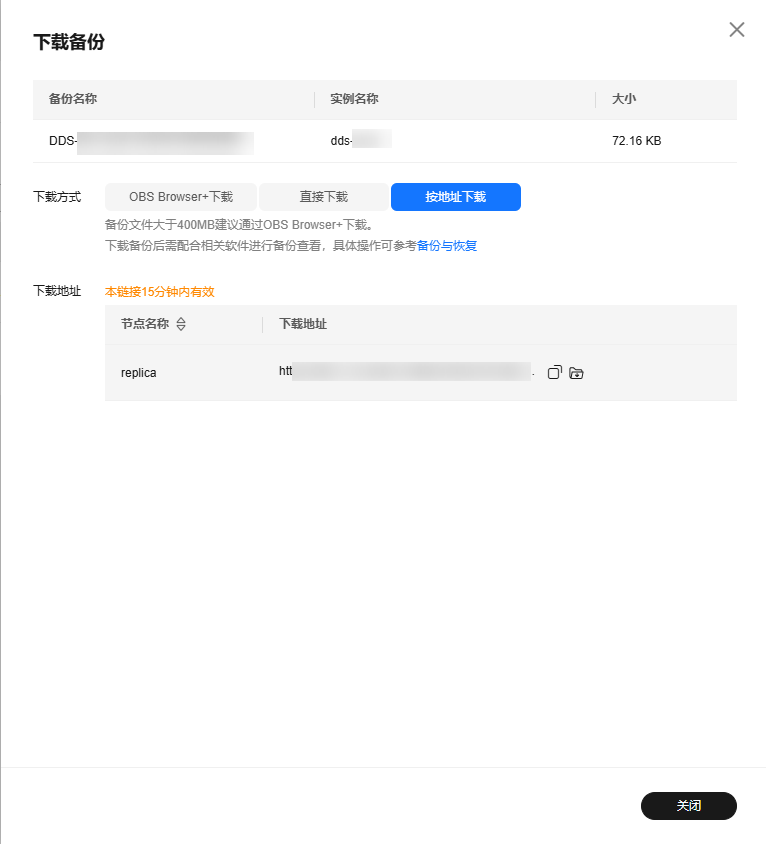The height and width of the screenshot is (844, 766).
Task: Click the 下载备份 dialog title
Action: [69, 42]
